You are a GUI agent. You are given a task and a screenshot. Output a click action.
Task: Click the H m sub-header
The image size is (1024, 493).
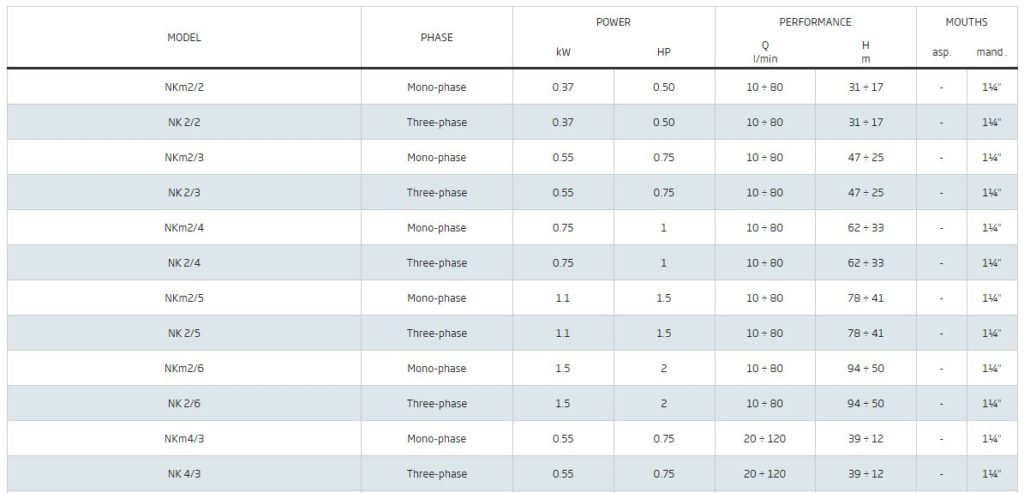click(x=865, y=52)
